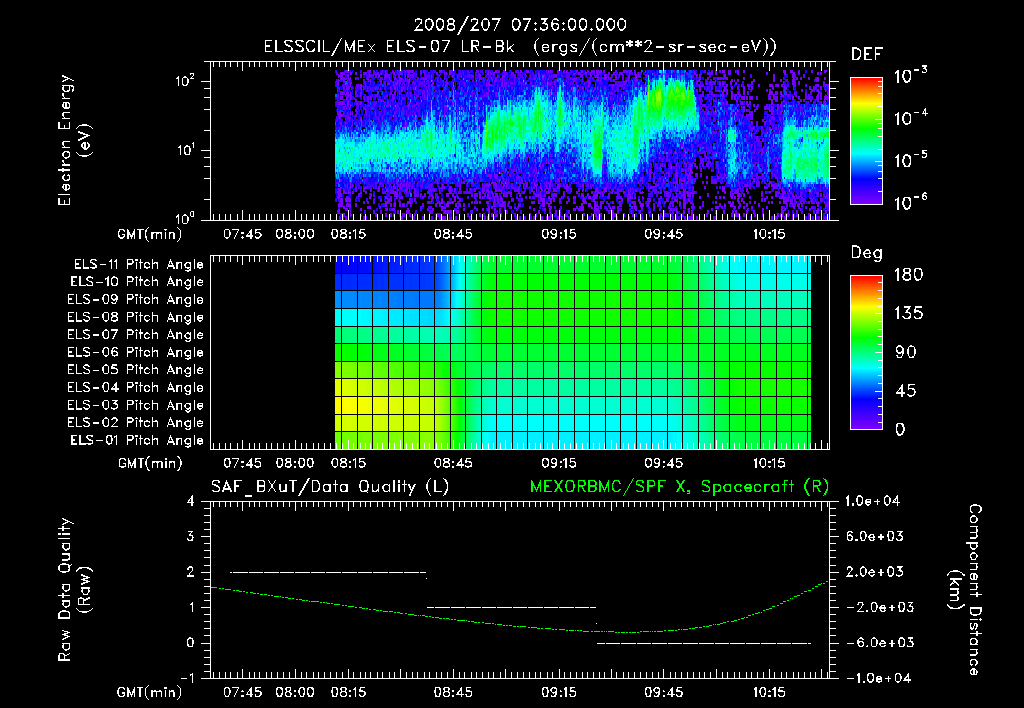This screenshot has height=708, width=1024.
Task: Click the data quality line at level 1
Action: click(511, 607)
